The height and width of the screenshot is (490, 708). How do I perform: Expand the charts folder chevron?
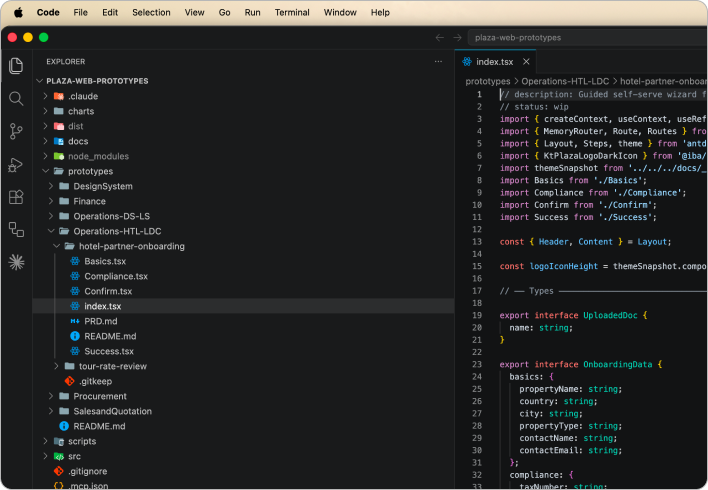(x=45, y=111)
